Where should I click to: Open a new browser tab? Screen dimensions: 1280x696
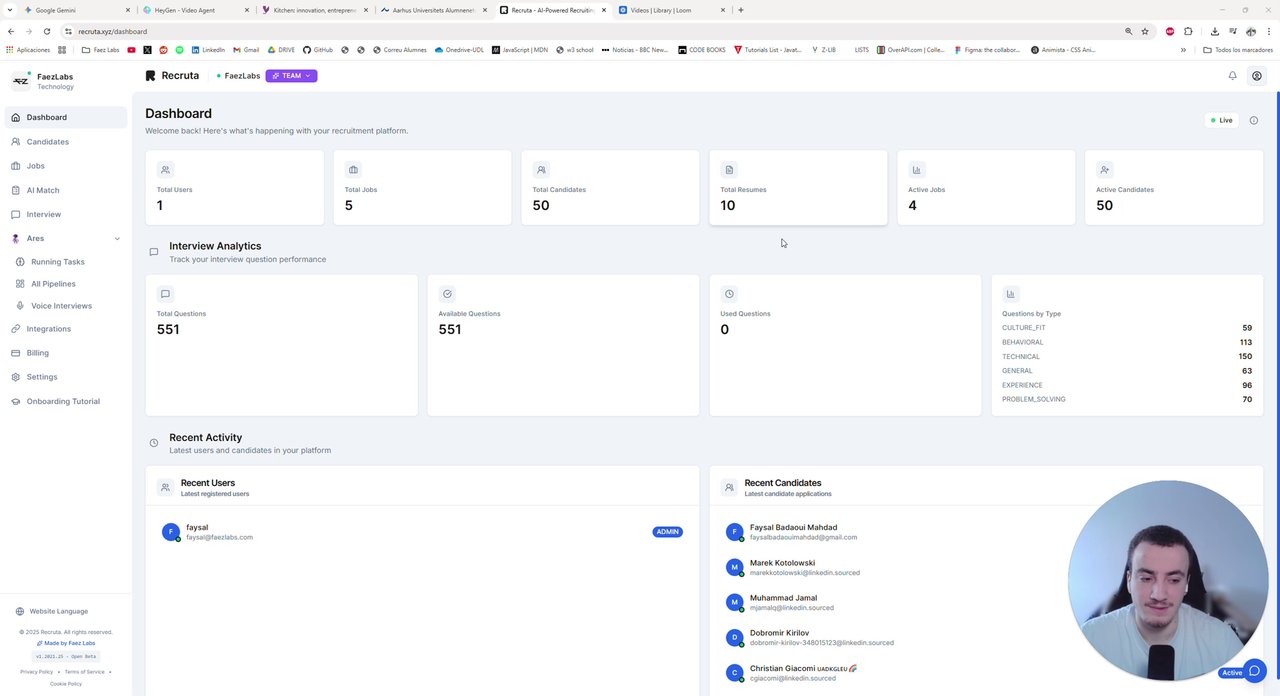pos(741,10)
